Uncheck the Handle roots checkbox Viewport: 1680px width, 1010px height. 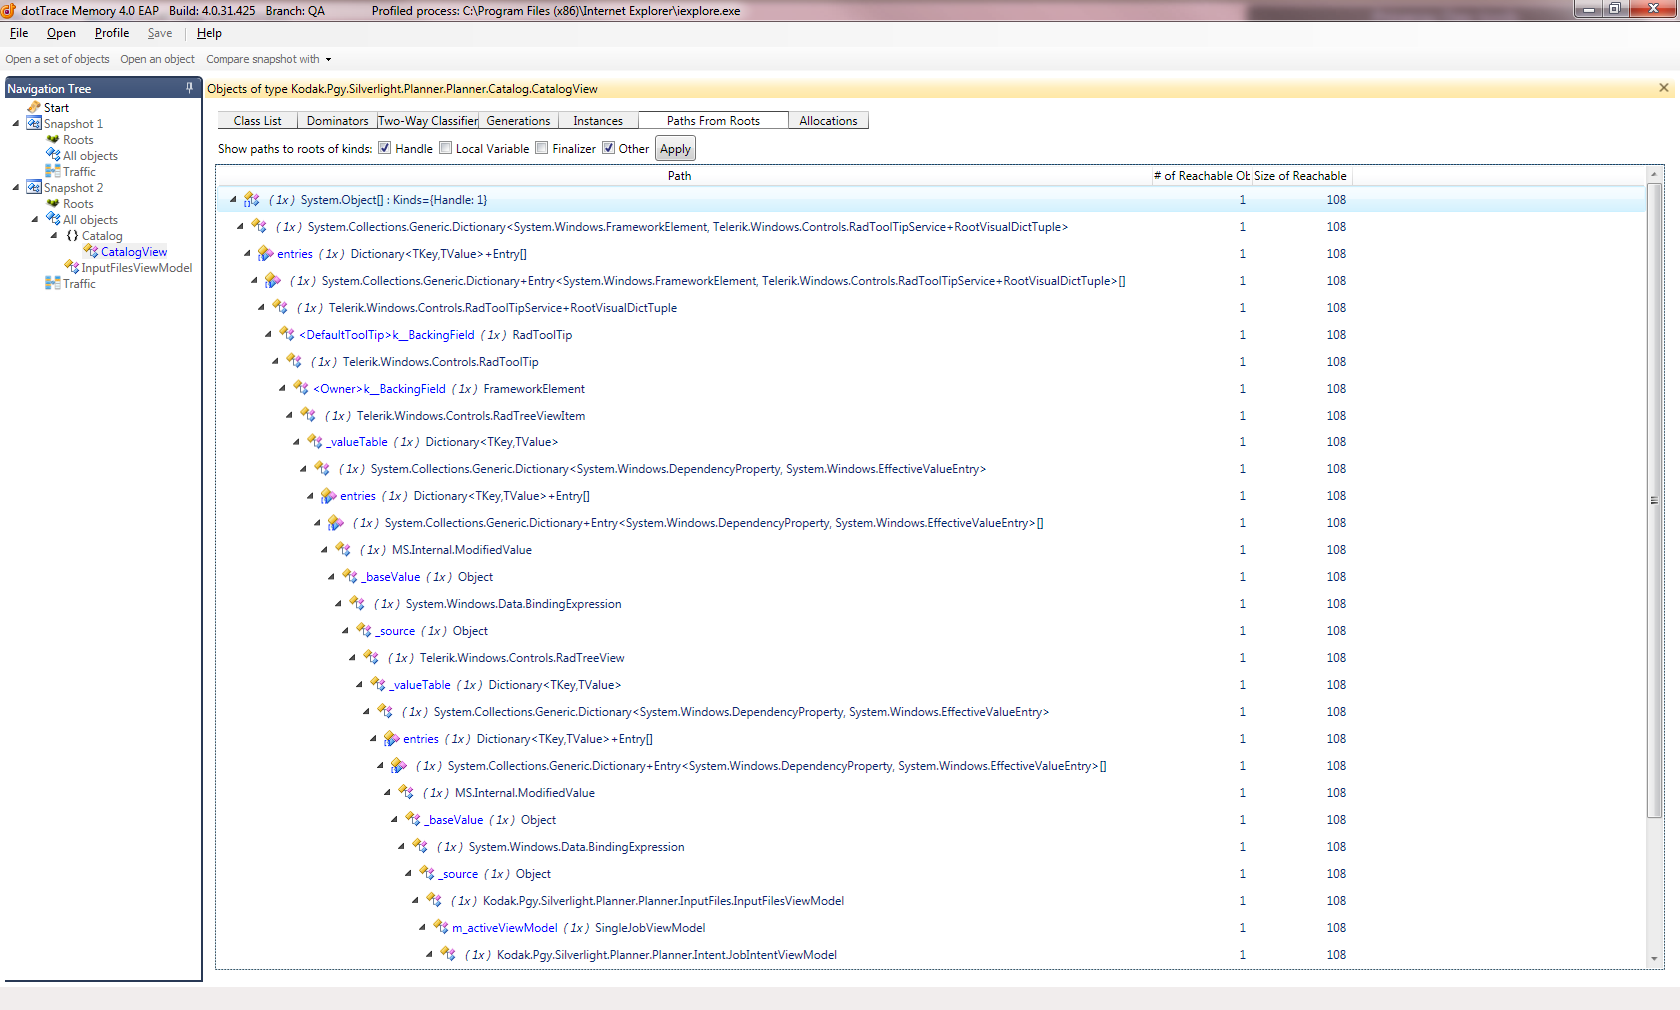pos(384,148)
